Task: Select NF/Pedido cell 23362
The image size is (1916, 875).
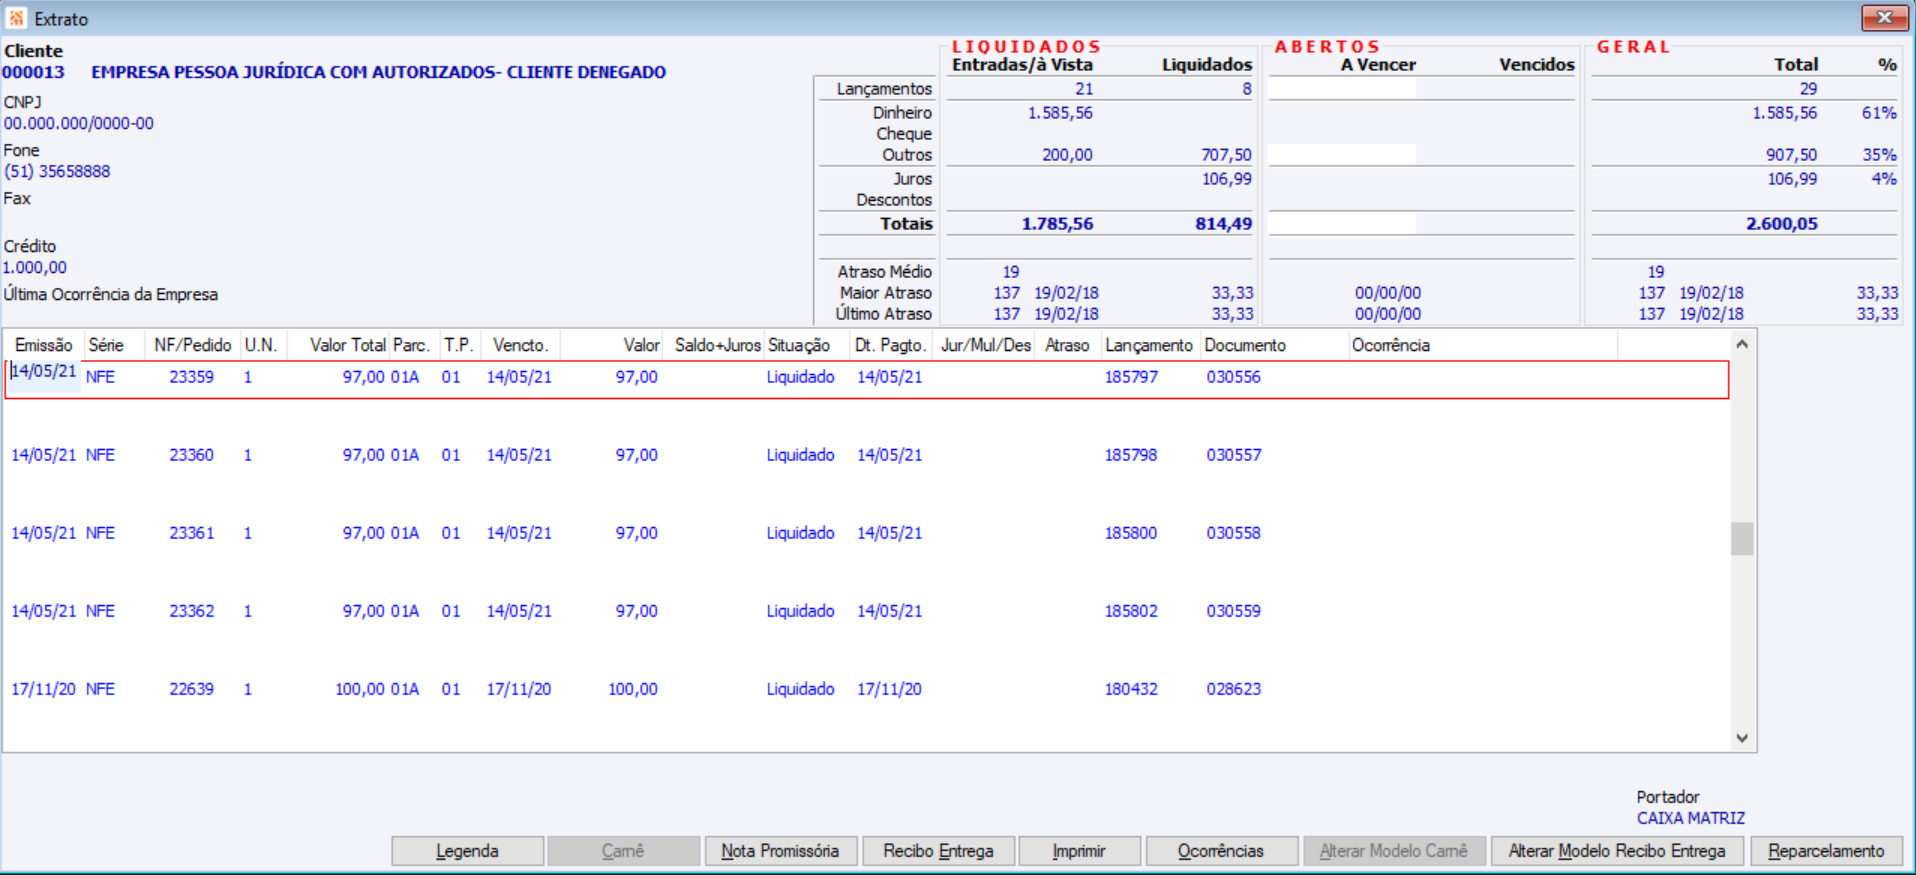Action: 191,611
